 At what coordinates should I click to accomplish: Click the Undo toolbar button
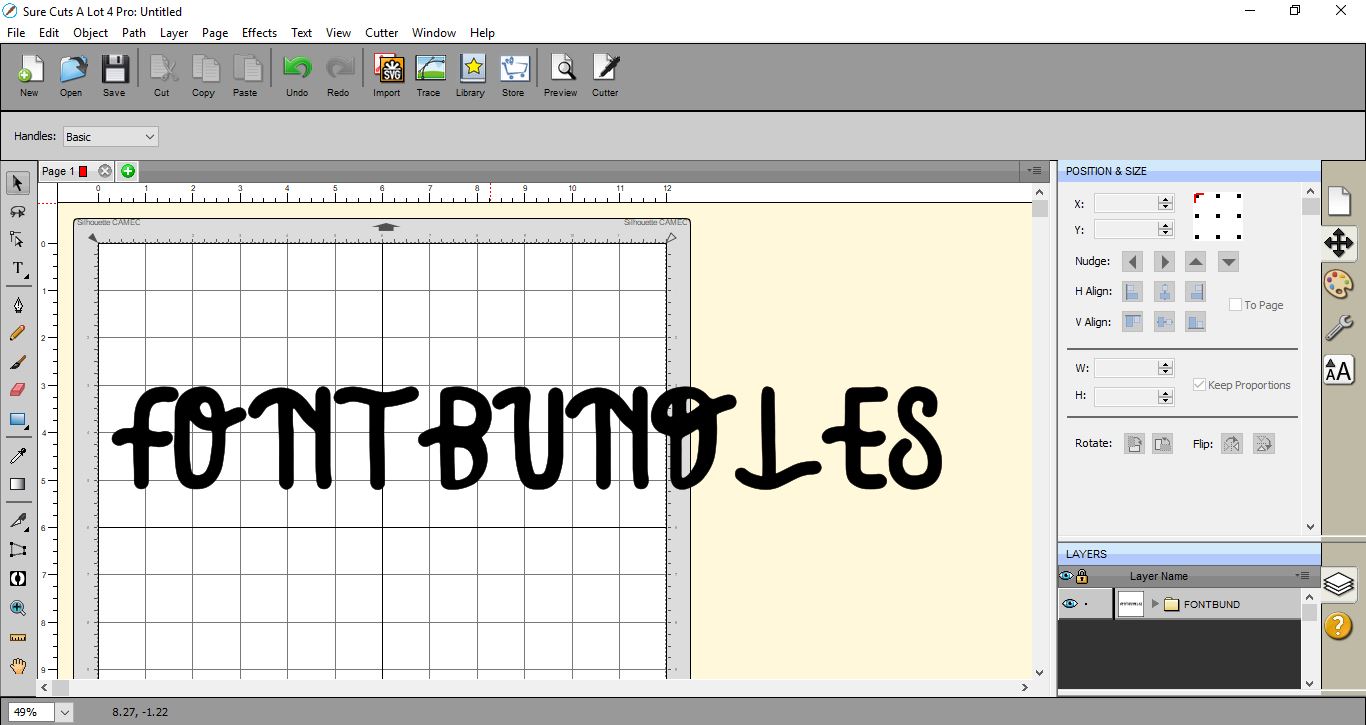pos(297,76)
